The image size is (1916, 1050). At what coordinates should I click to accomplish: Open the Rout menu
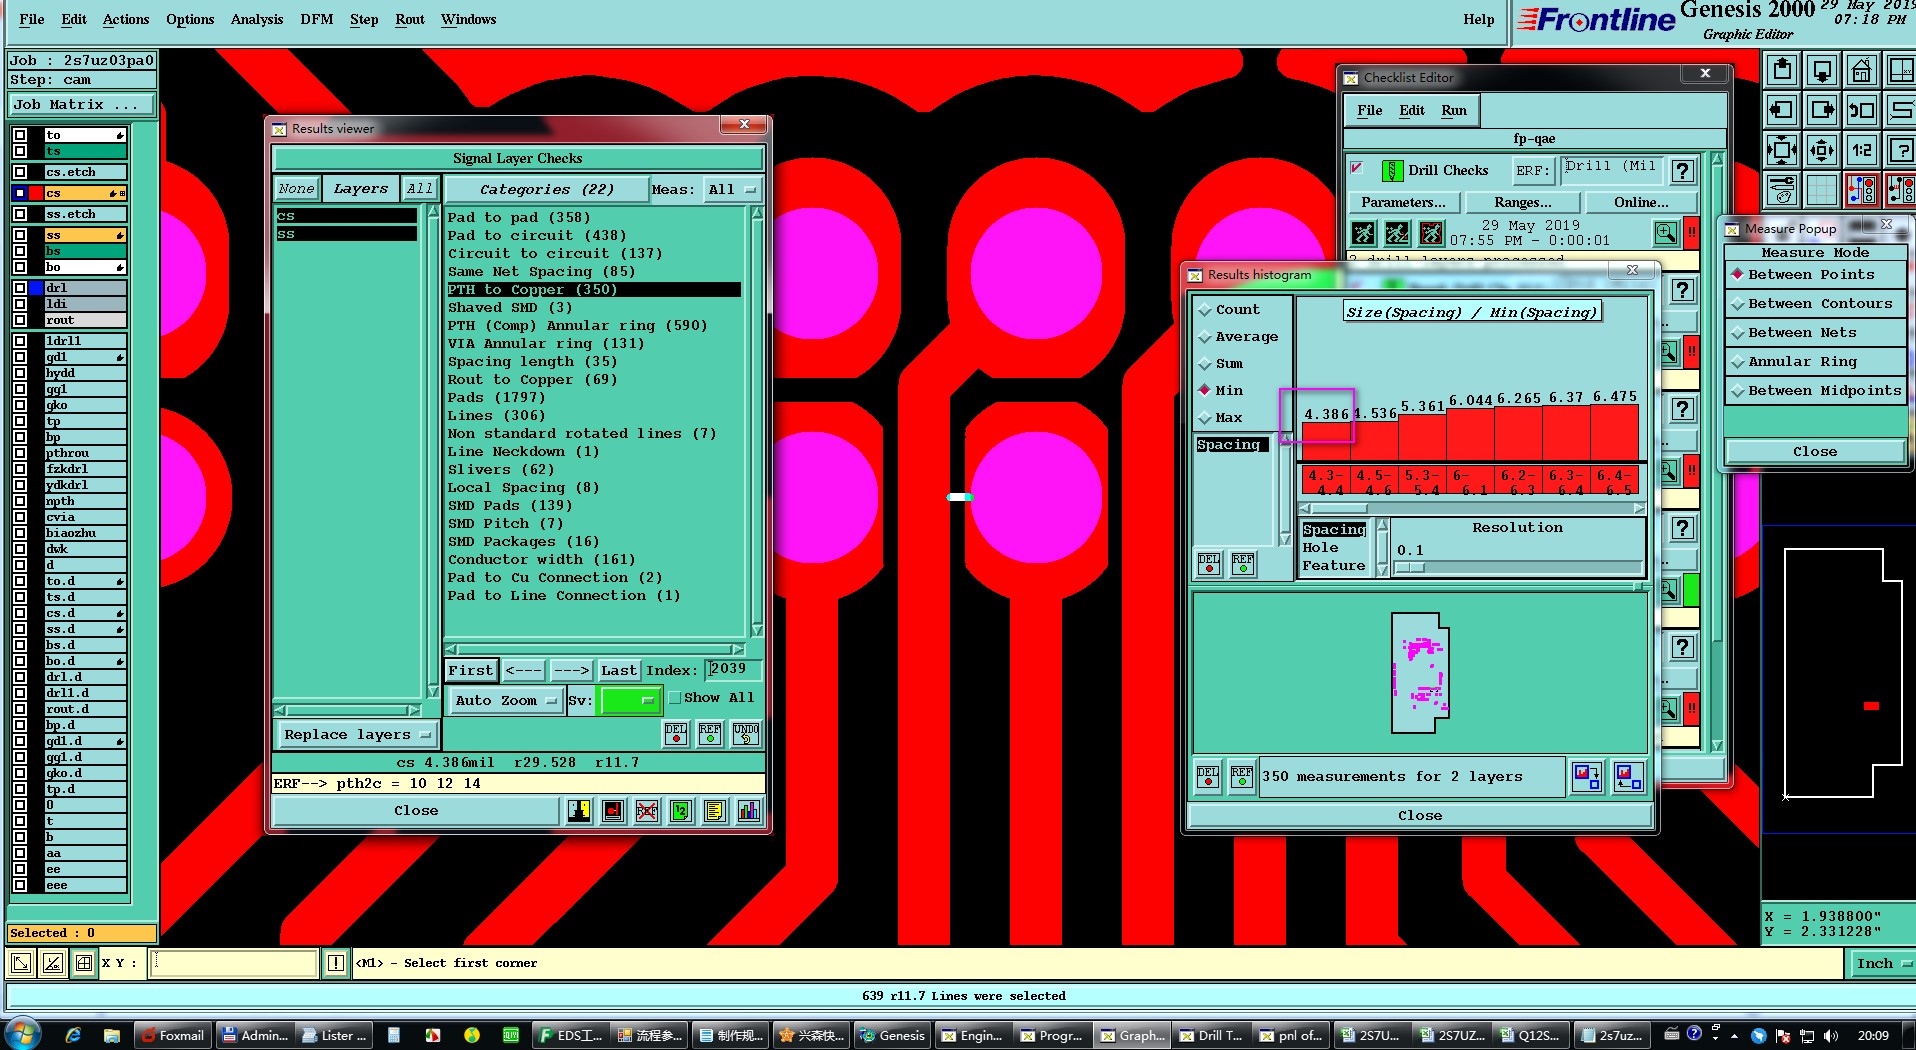(410, 19)
